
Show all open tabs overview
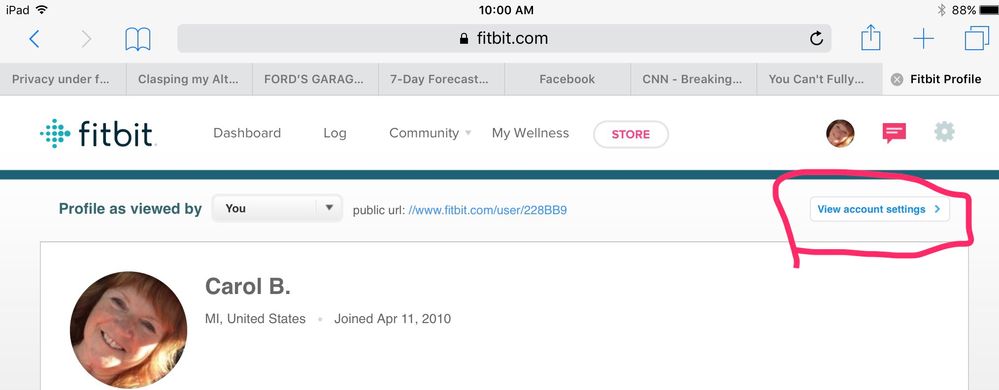pos(977,39)
